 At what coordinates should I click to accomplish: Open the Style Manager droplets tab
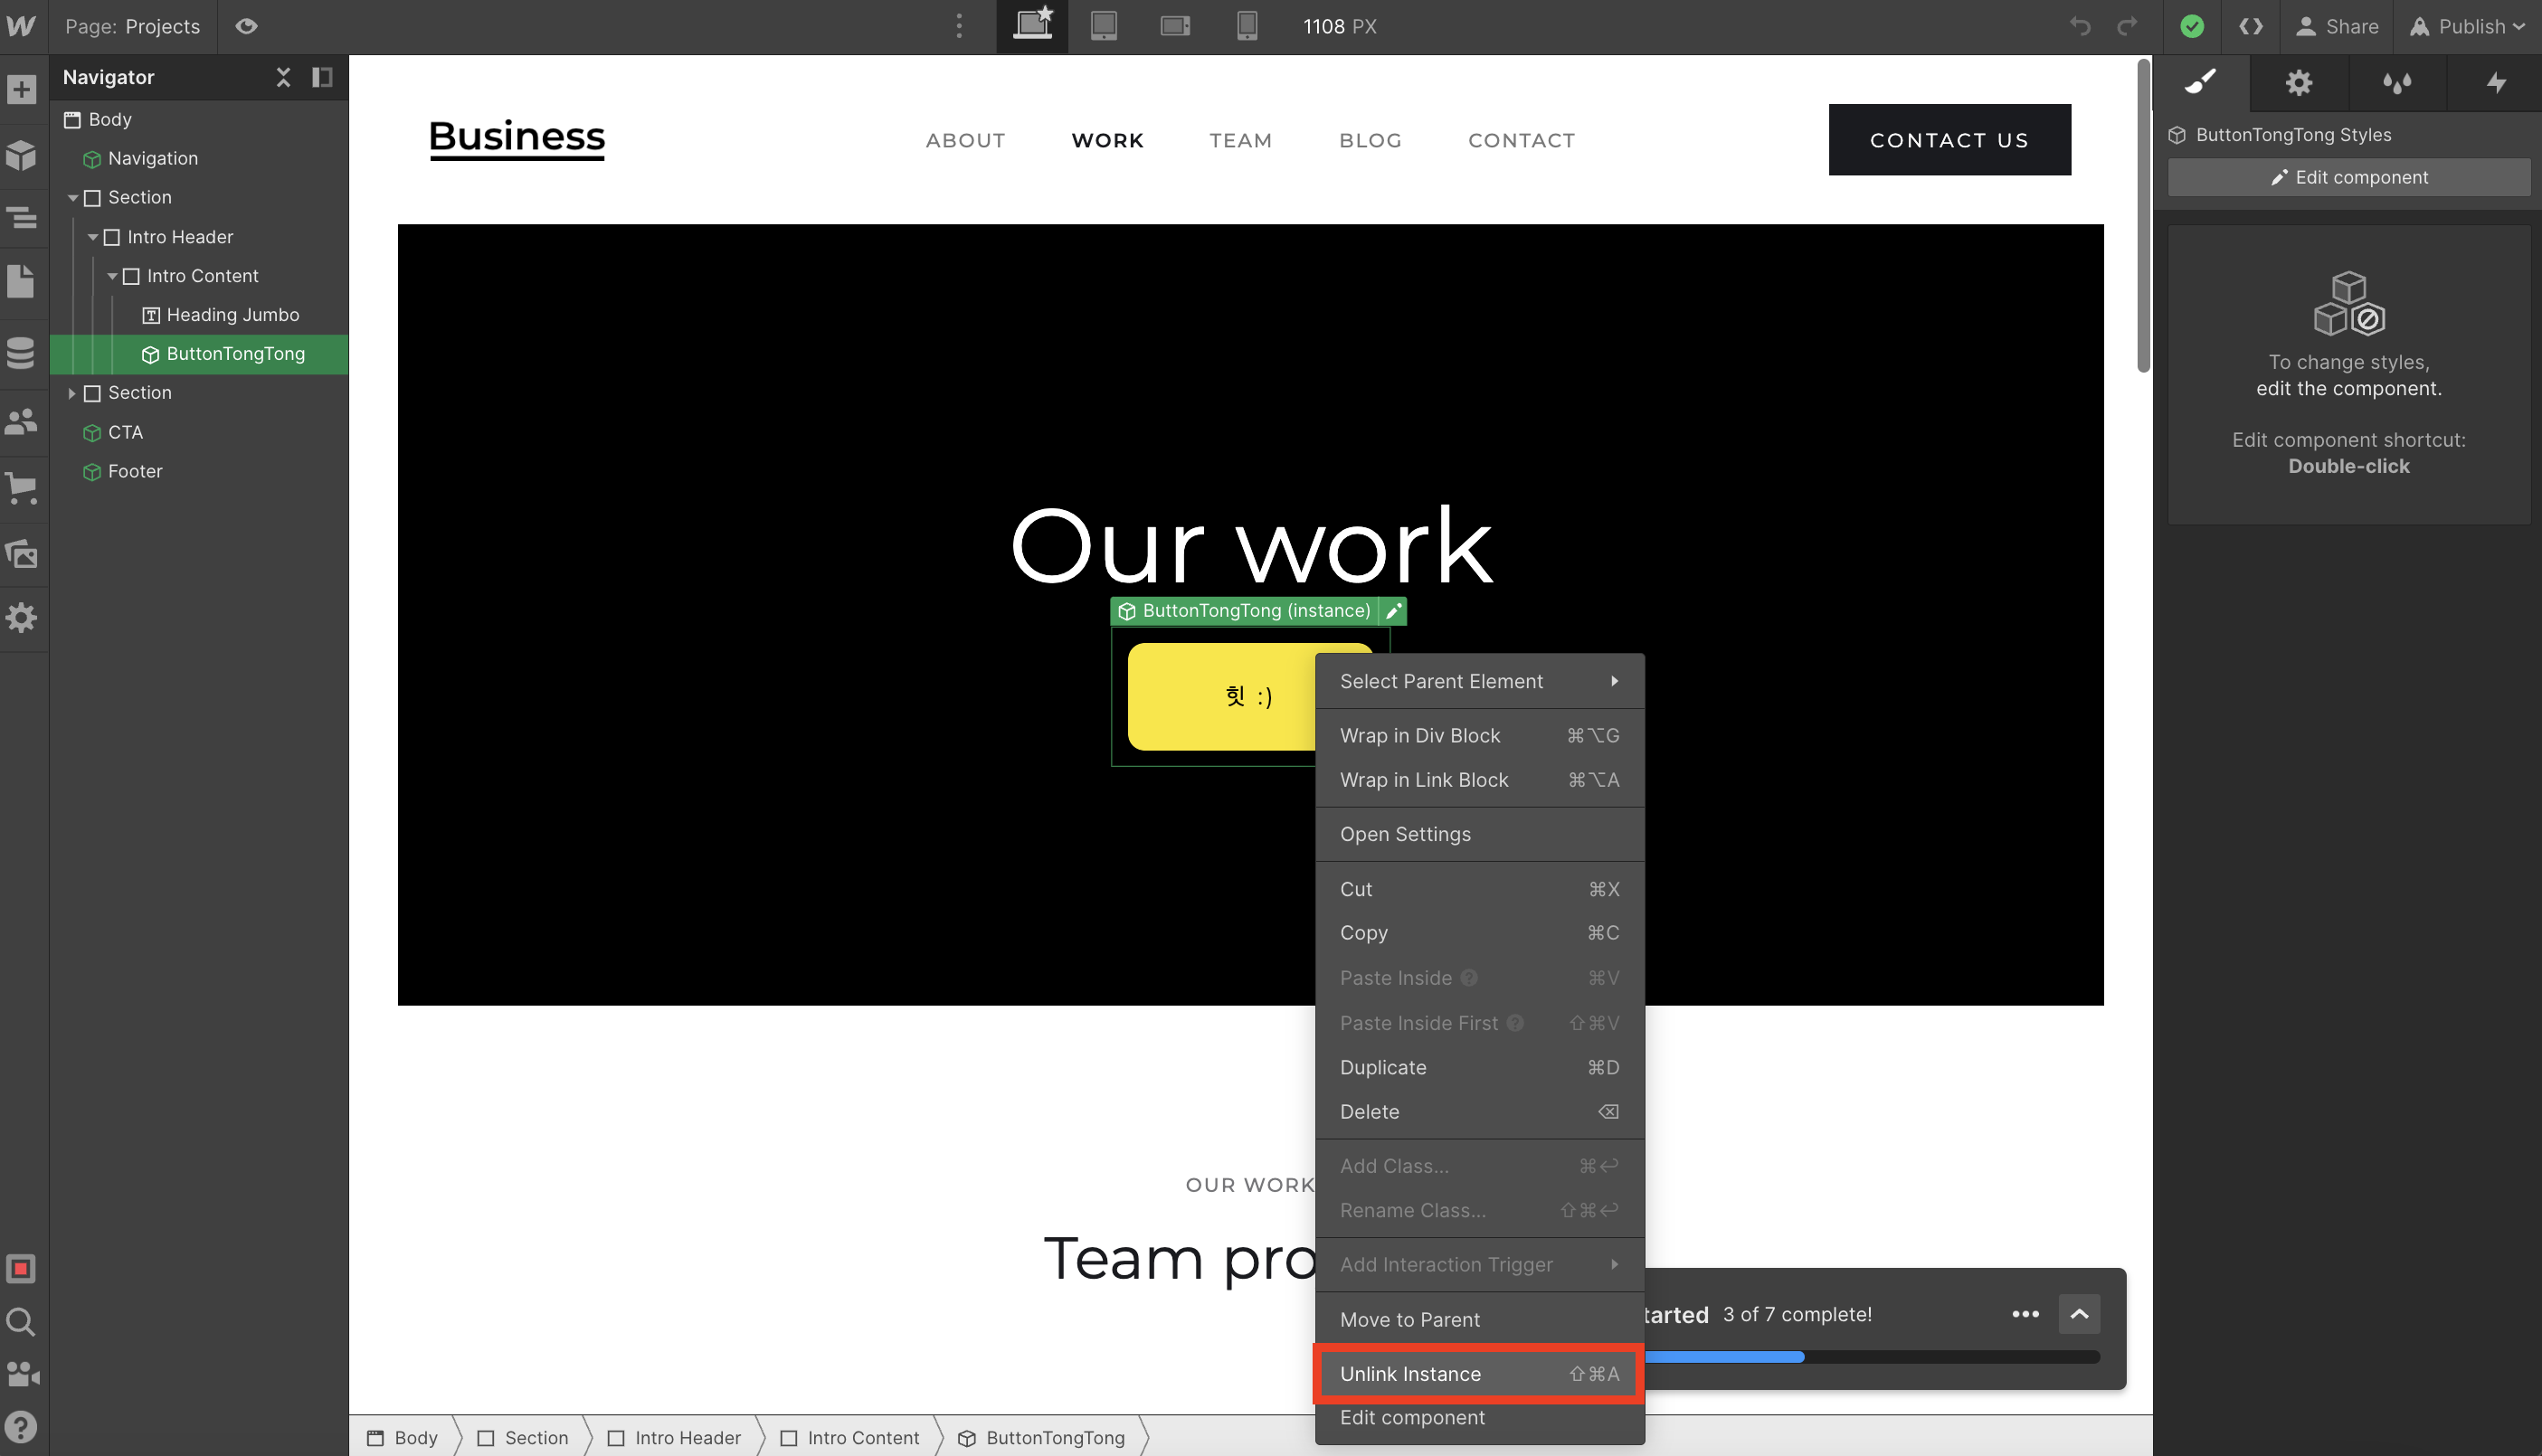point(2397,82)
